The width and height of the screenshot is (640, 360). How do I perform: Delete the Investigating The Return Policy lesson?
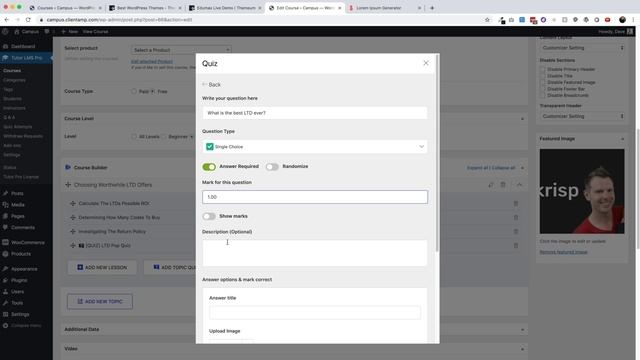pyautogui.click(x=516, y=231)
